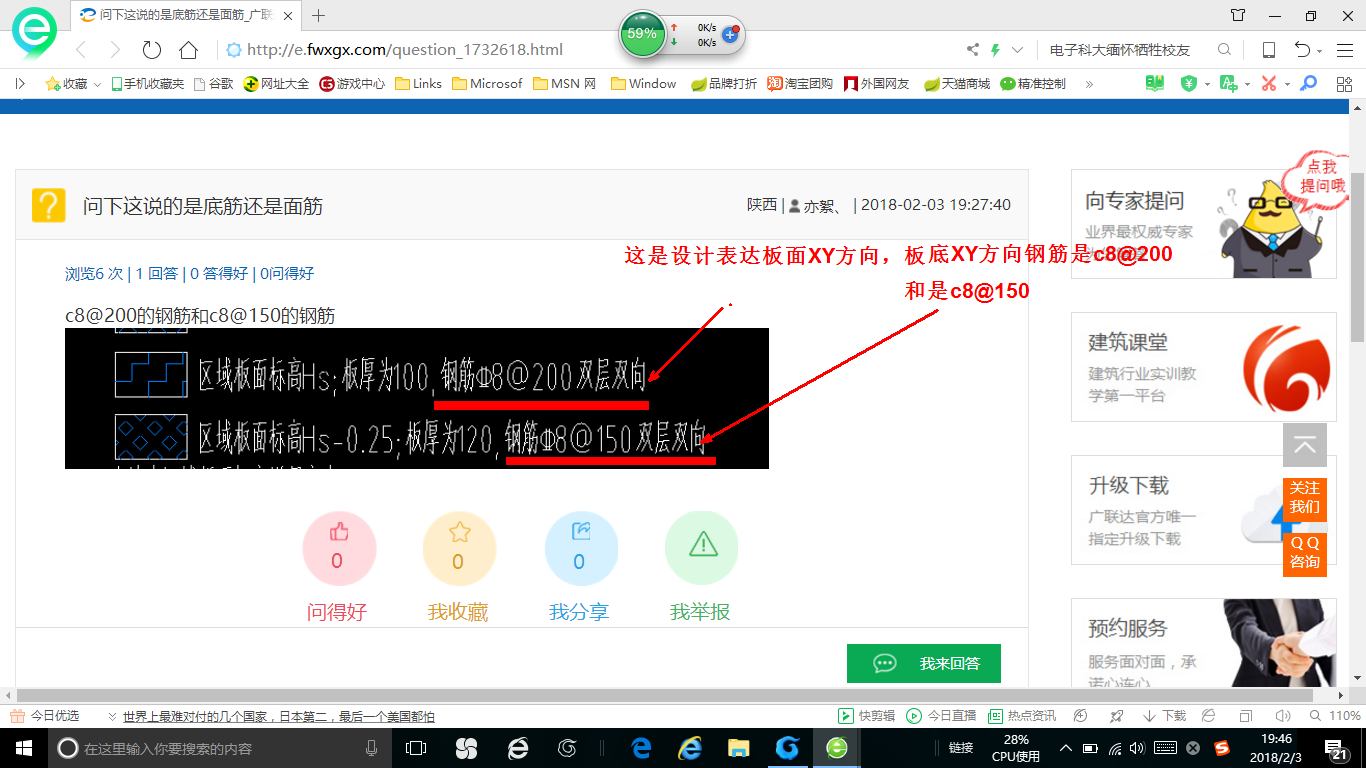This screenshot has height=768, width=1366.
Task: Open the 向专家提问 sidebar card
Action: point(1203,223)
